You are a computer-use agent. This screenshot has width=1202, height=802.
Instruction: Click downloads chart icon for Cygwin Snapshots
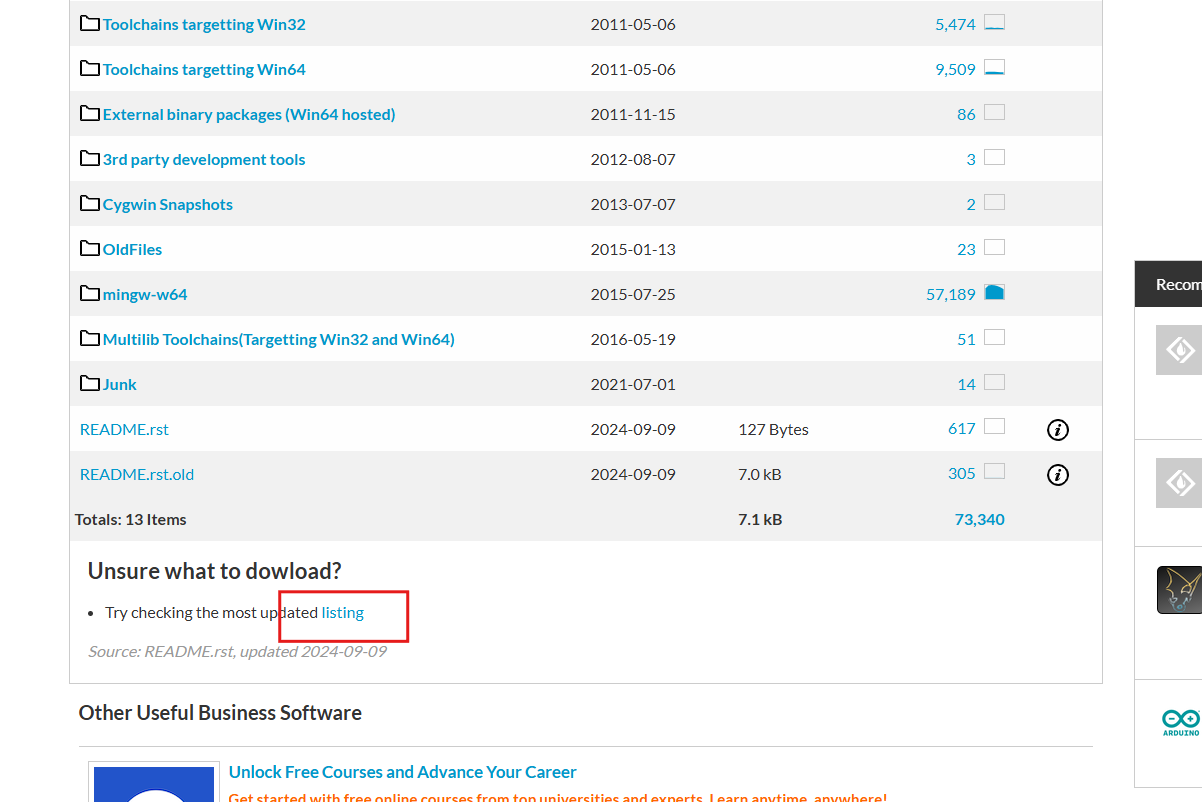coord(994,202)
